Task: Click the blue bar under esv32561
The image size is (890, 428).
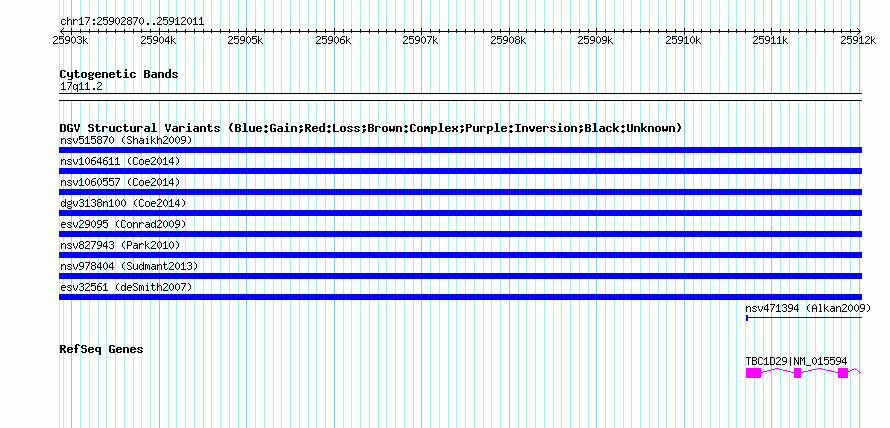Action: (460, 297)
